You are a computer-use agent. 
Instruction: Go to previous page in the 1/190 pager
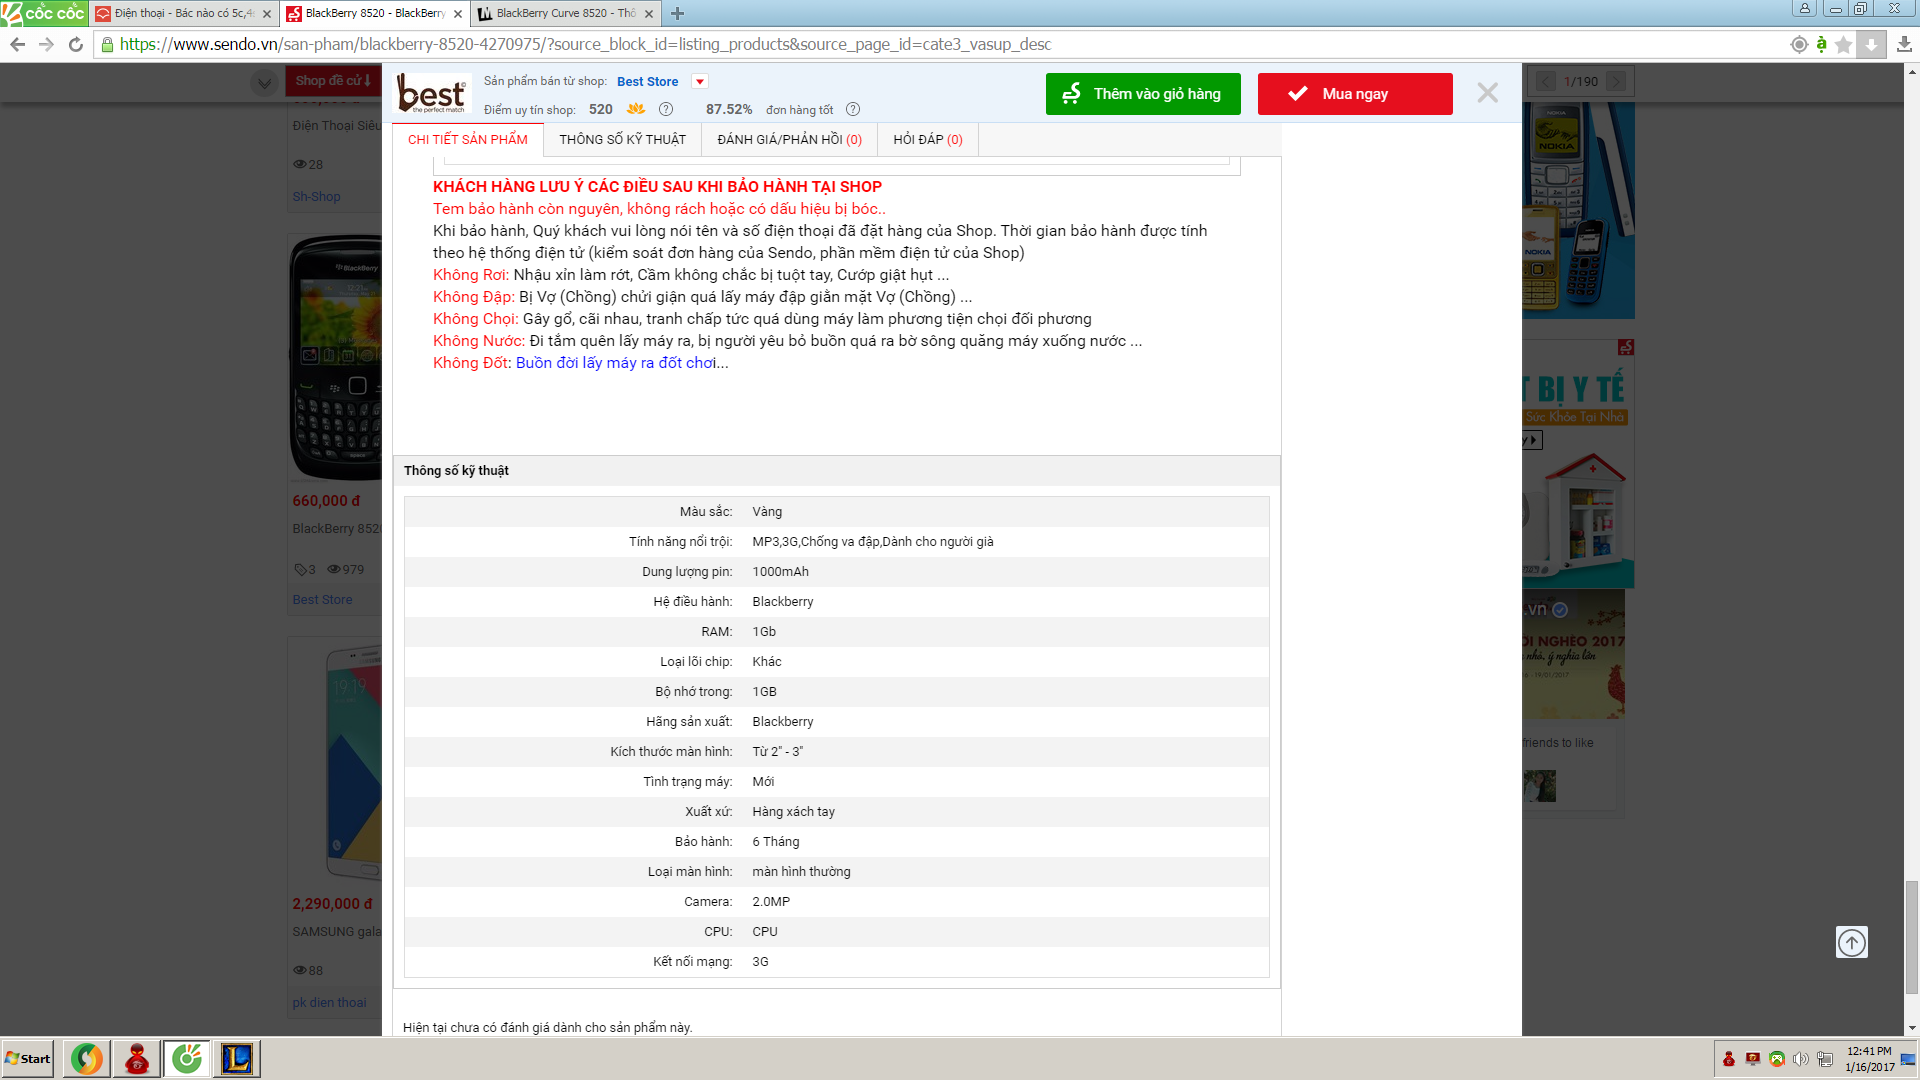[1546, 81]
